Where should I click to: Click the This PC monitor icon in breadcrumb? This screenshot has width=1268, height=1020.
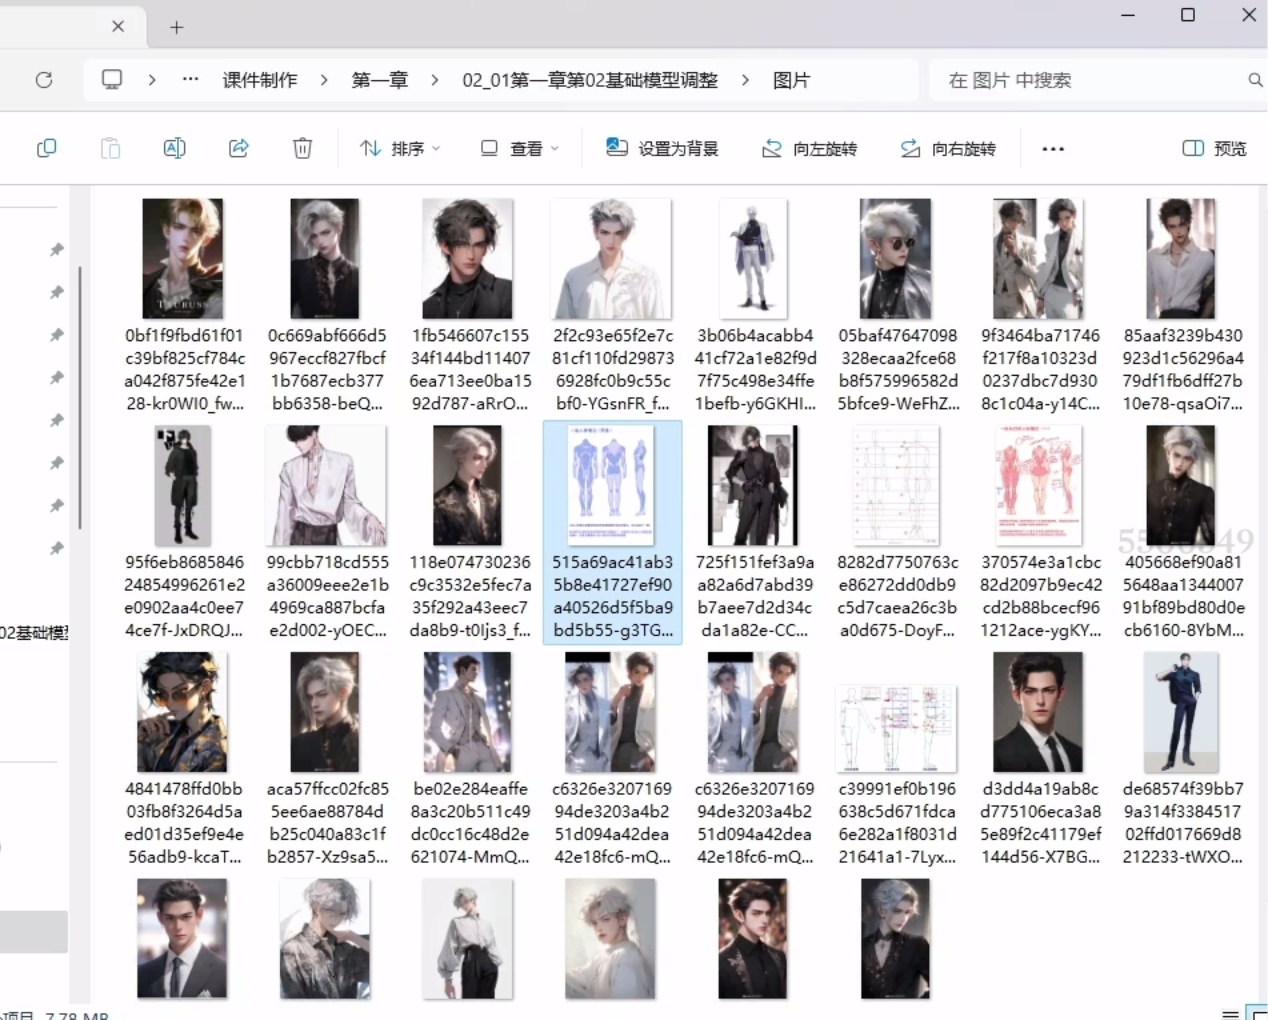click(112, 80)
